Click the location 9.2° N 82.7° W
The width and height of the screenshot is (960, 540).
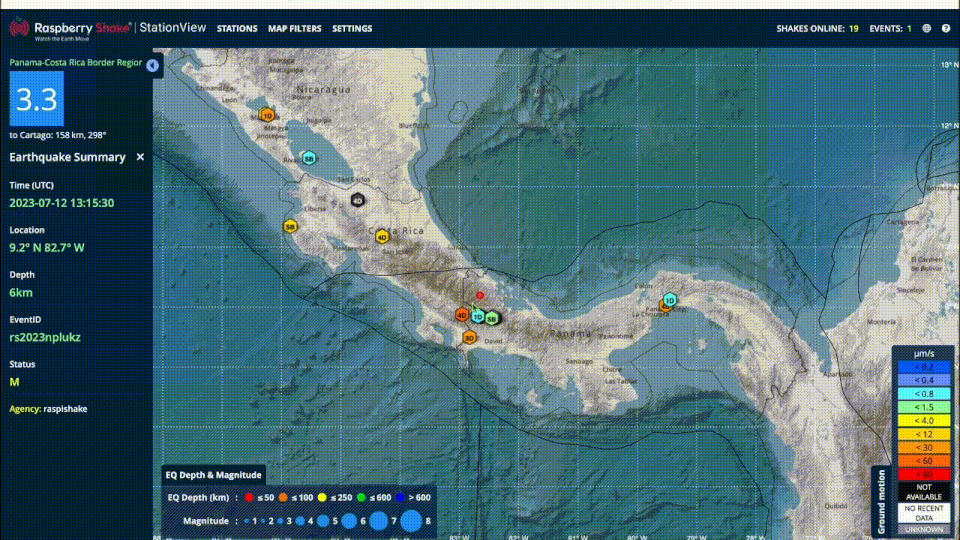tap(47, 248)
